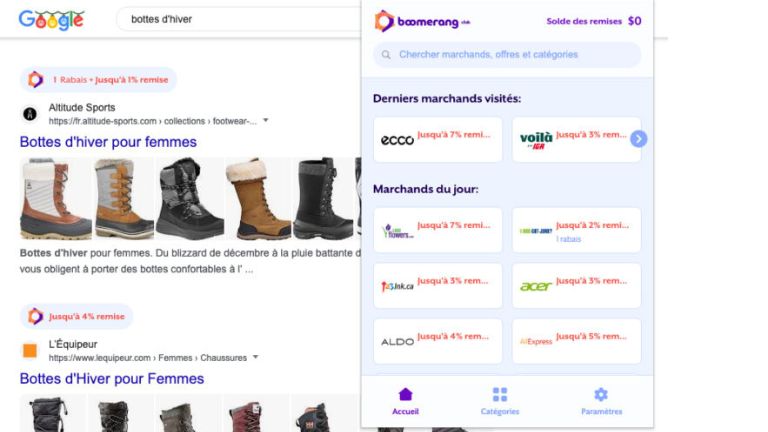Click the search magnifier icon in Boomerang
The height and width of the screenshot is (432, 768).
[386, 55]
